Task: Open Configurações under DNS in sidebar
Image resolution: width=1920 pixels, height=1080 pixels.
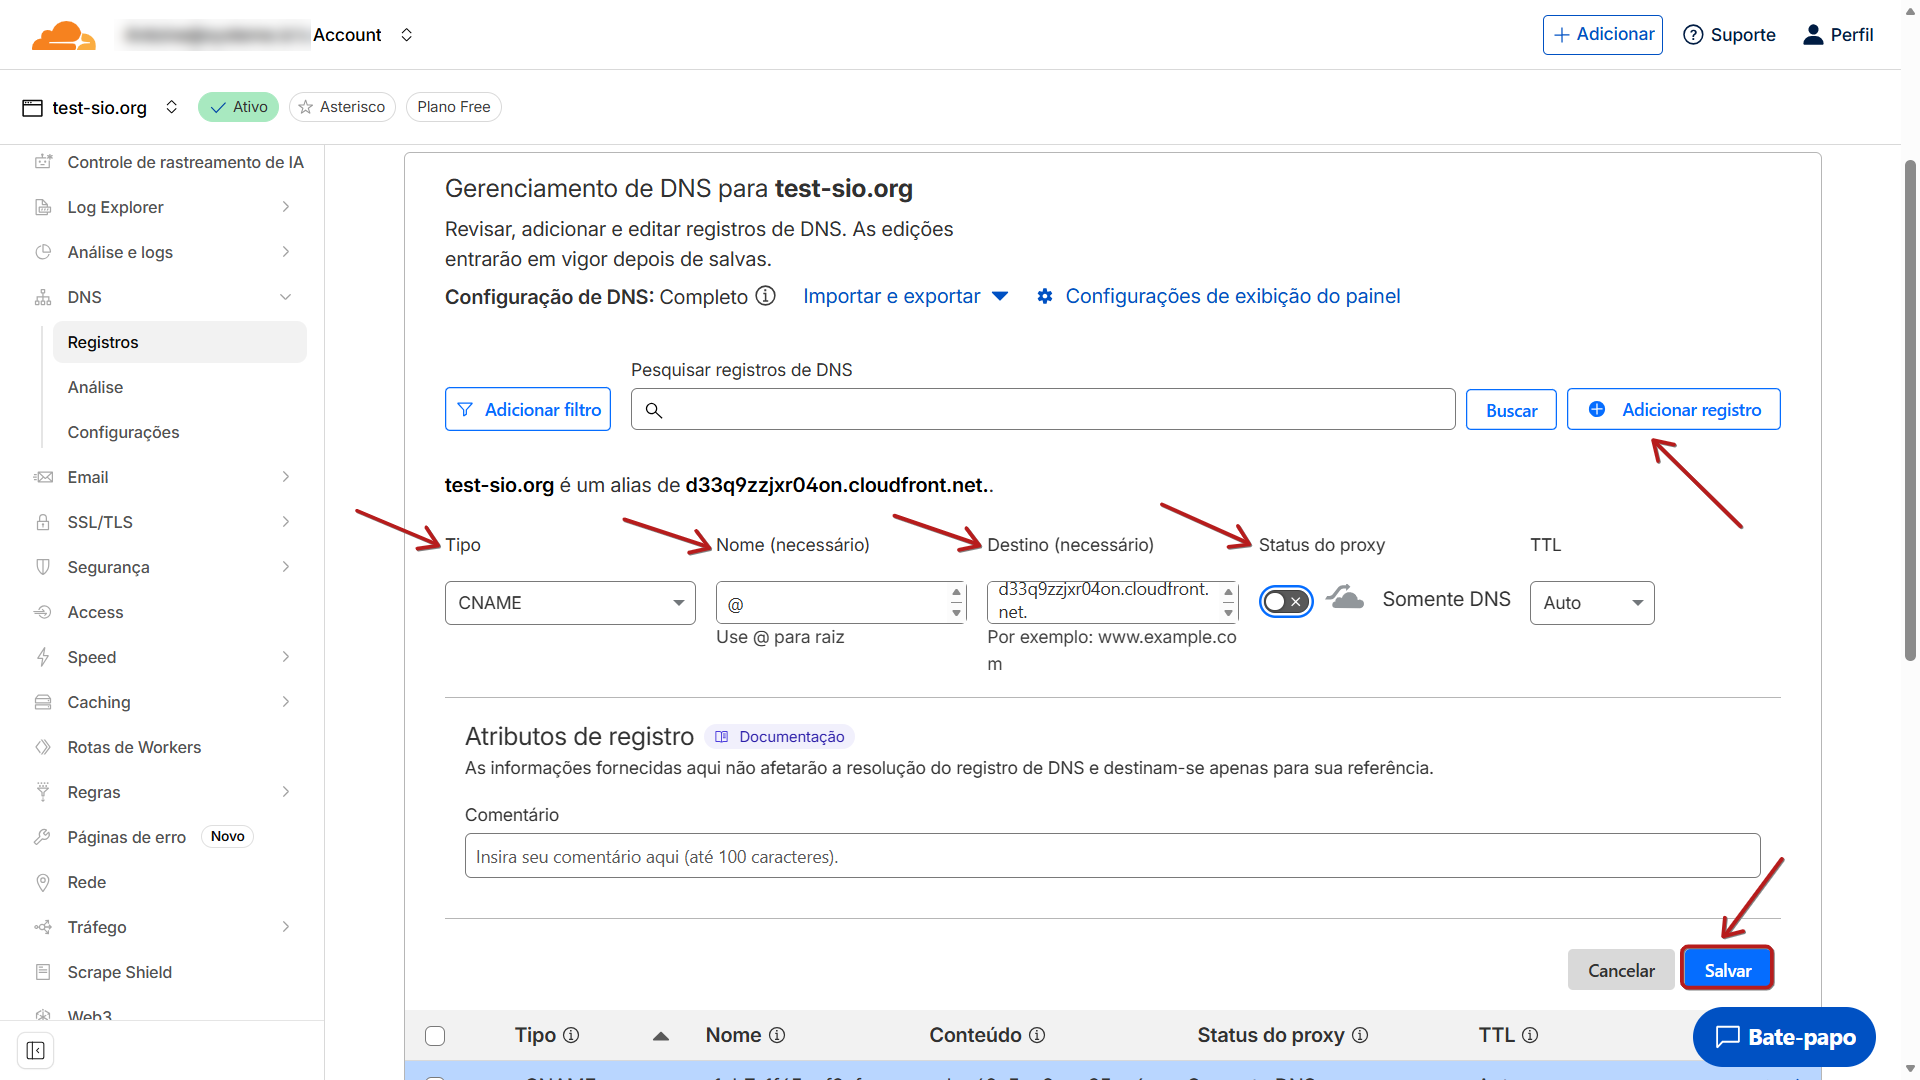Action: coord(123,432)
